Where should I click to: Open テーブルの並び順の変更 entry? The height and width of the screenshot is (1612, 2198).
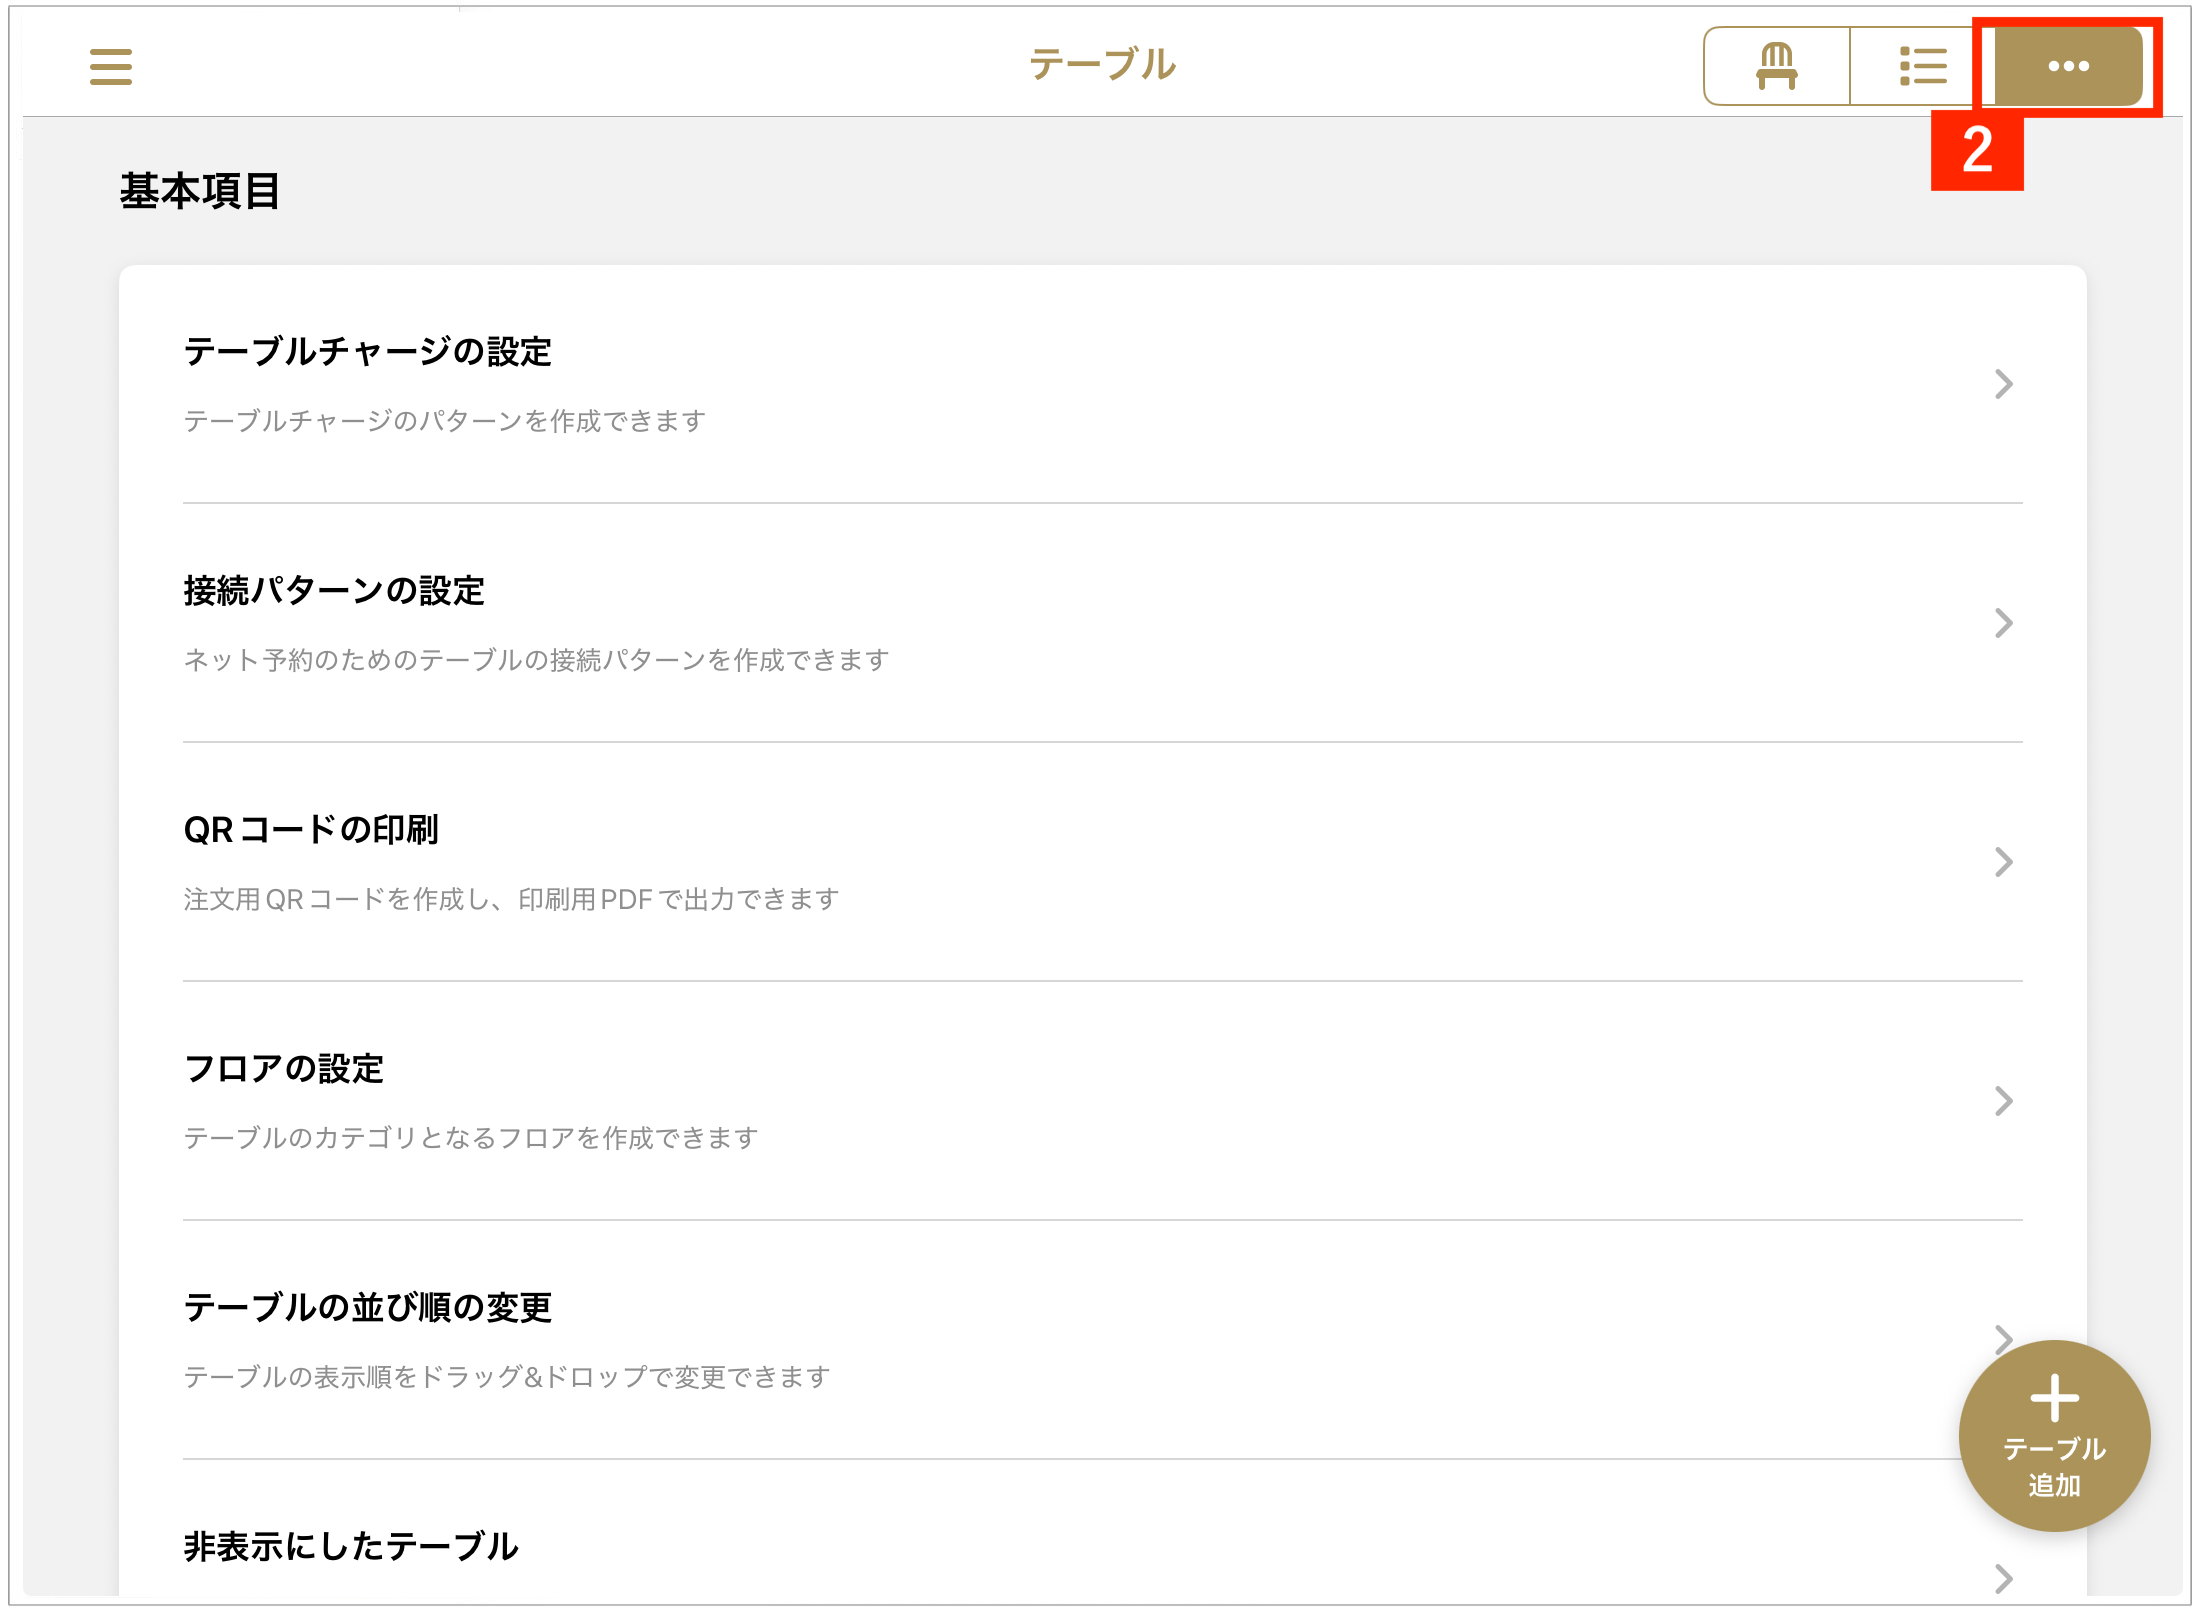click(x=367, y=1308)
